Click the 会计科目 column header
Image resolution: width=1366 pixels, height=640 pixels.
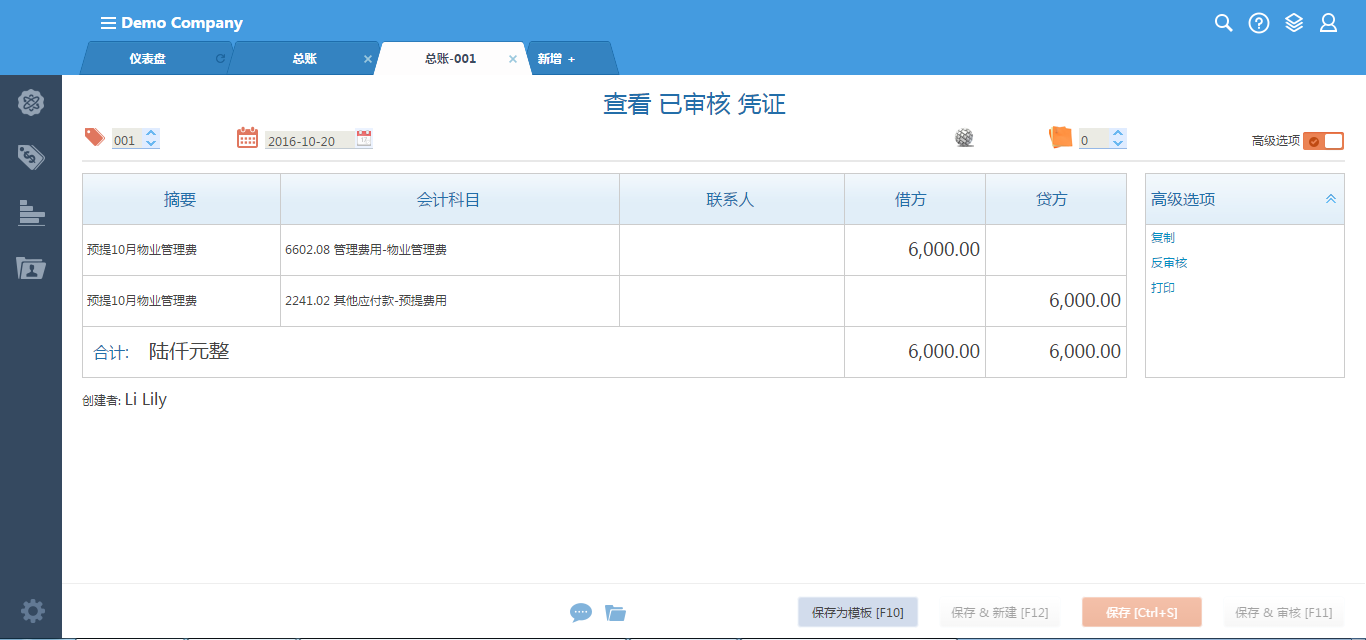pos(450,199)
